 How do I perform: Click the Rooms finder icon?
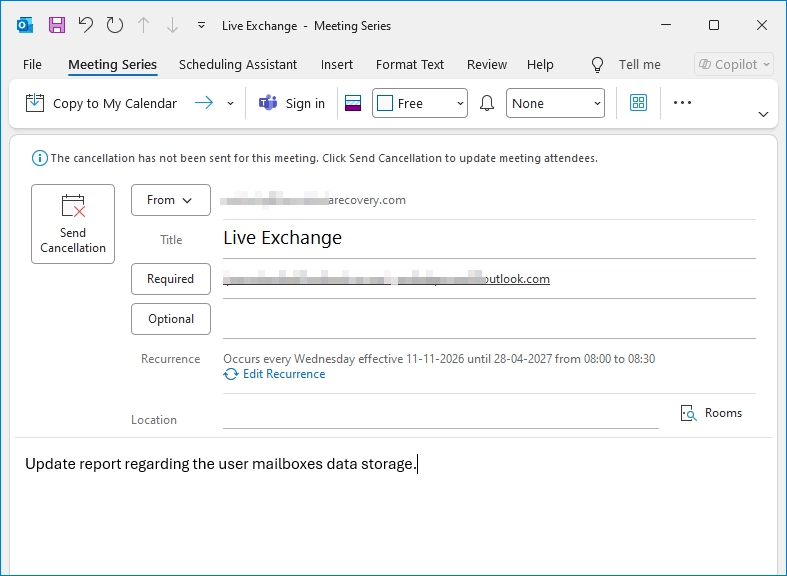coord(689,413)
